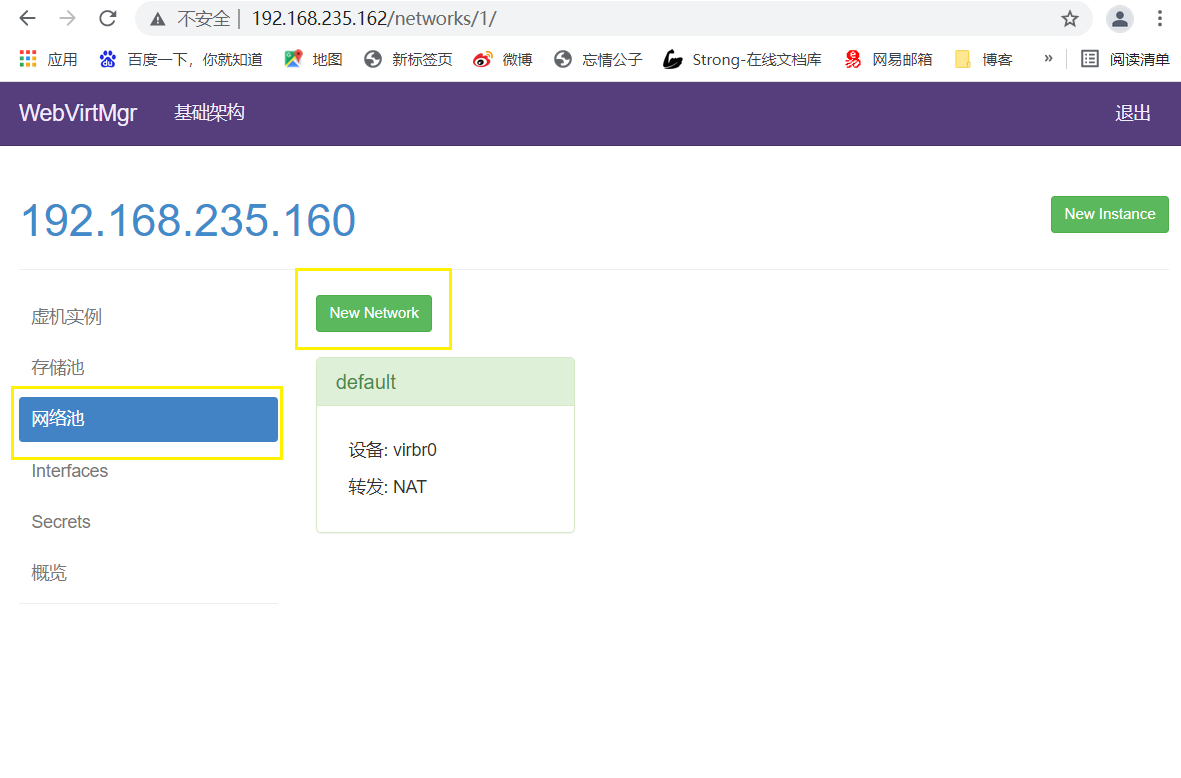Click the WebVirtMgr brand link

tap(78, 113)
